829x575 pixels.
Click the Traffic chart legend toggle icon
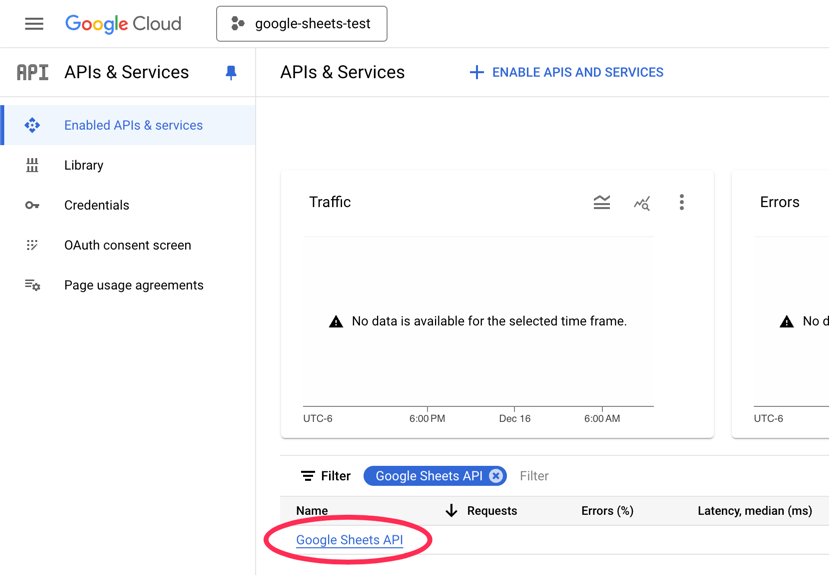point(601,203)
